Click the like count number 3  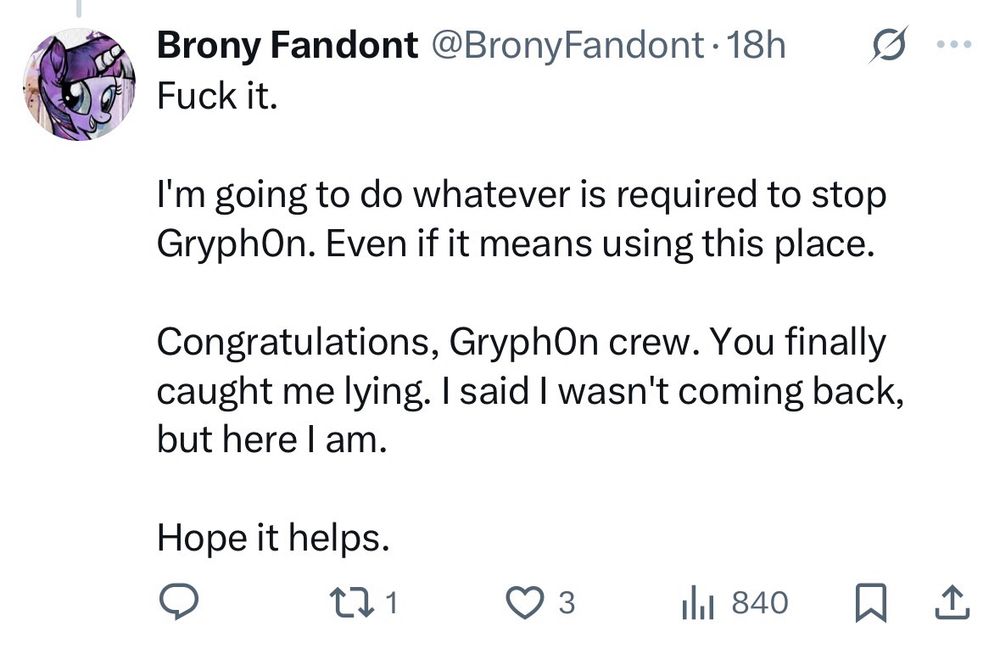566,603
